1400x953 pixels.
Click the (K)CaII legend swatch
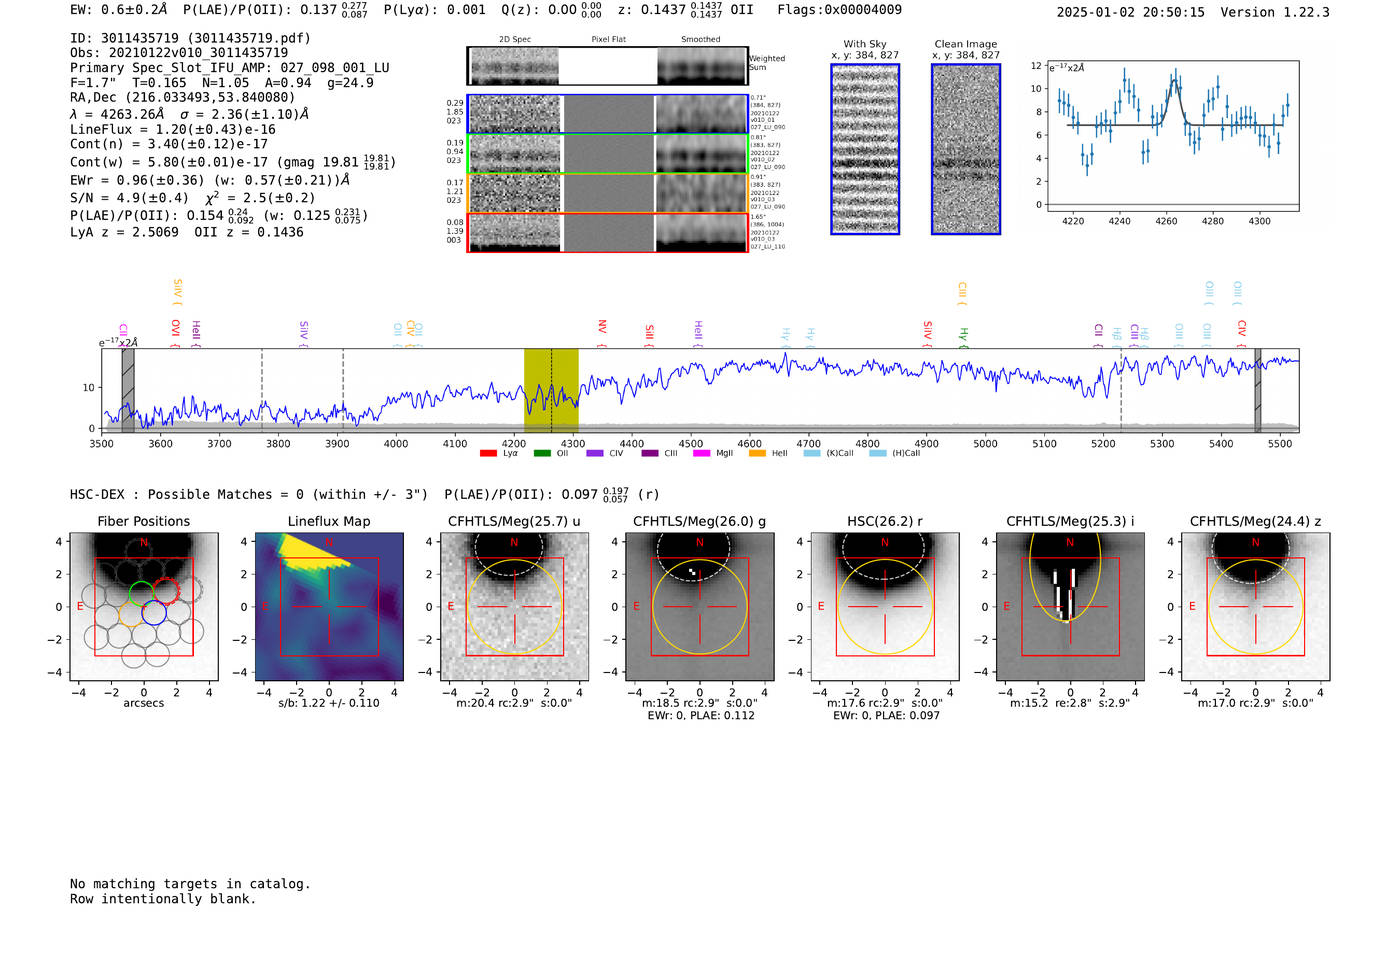pos(812,454)
